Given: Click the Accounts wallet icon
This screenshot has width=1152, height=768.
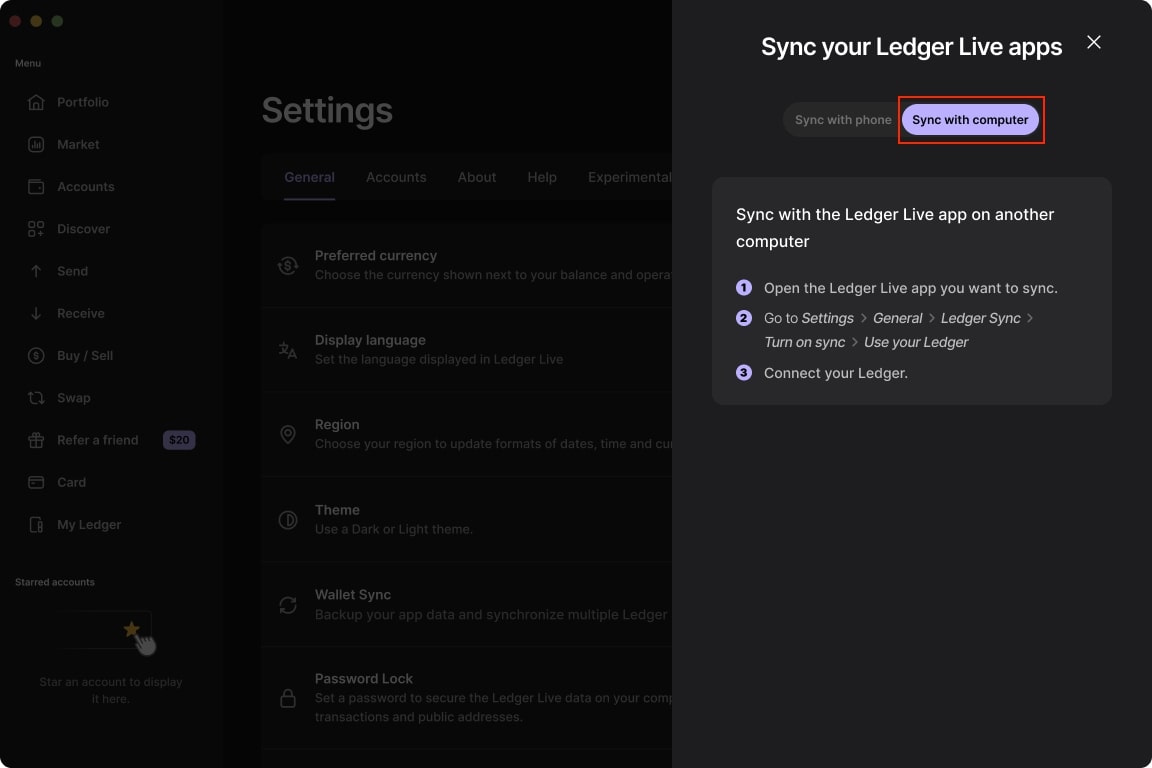Looking at the screenshot, I should pyautogui.click(x=36, y=187).
